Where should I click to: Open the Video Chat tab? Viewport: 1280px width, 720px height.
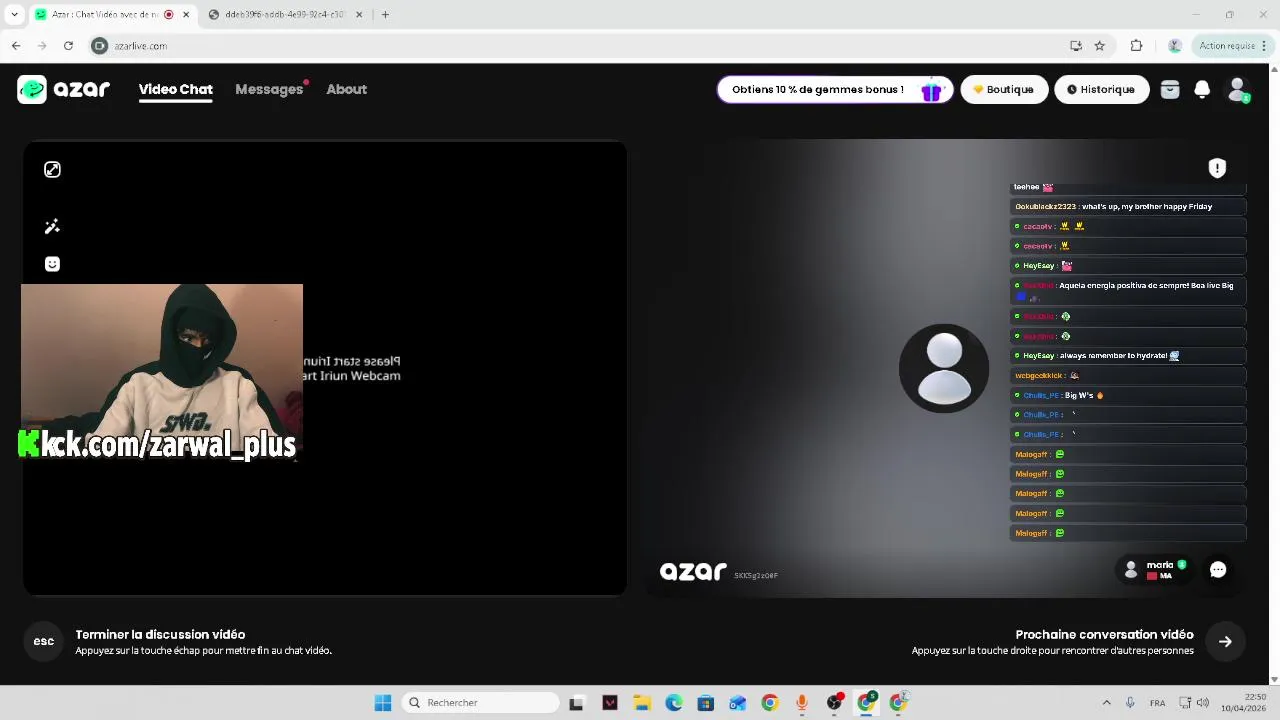click(x=176, y=89)
